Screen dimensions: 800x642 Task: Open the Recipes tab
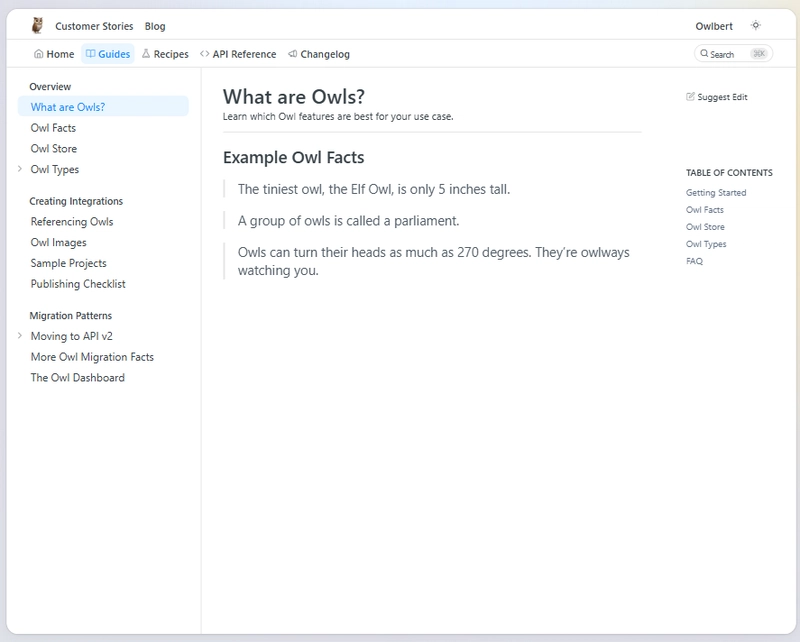coord(165,54)
